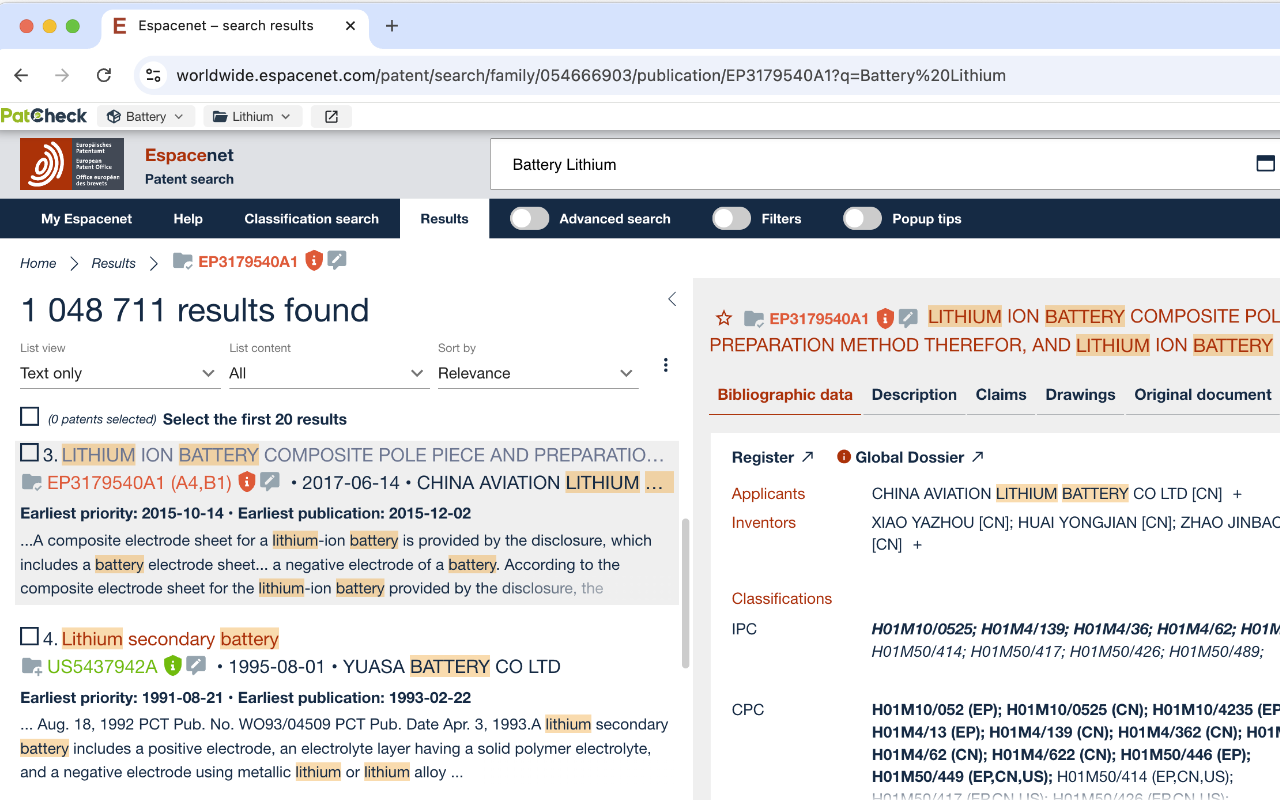
Task: Open Lithium folder dropdown in PatCheck bar
Action: pos(253,117)
